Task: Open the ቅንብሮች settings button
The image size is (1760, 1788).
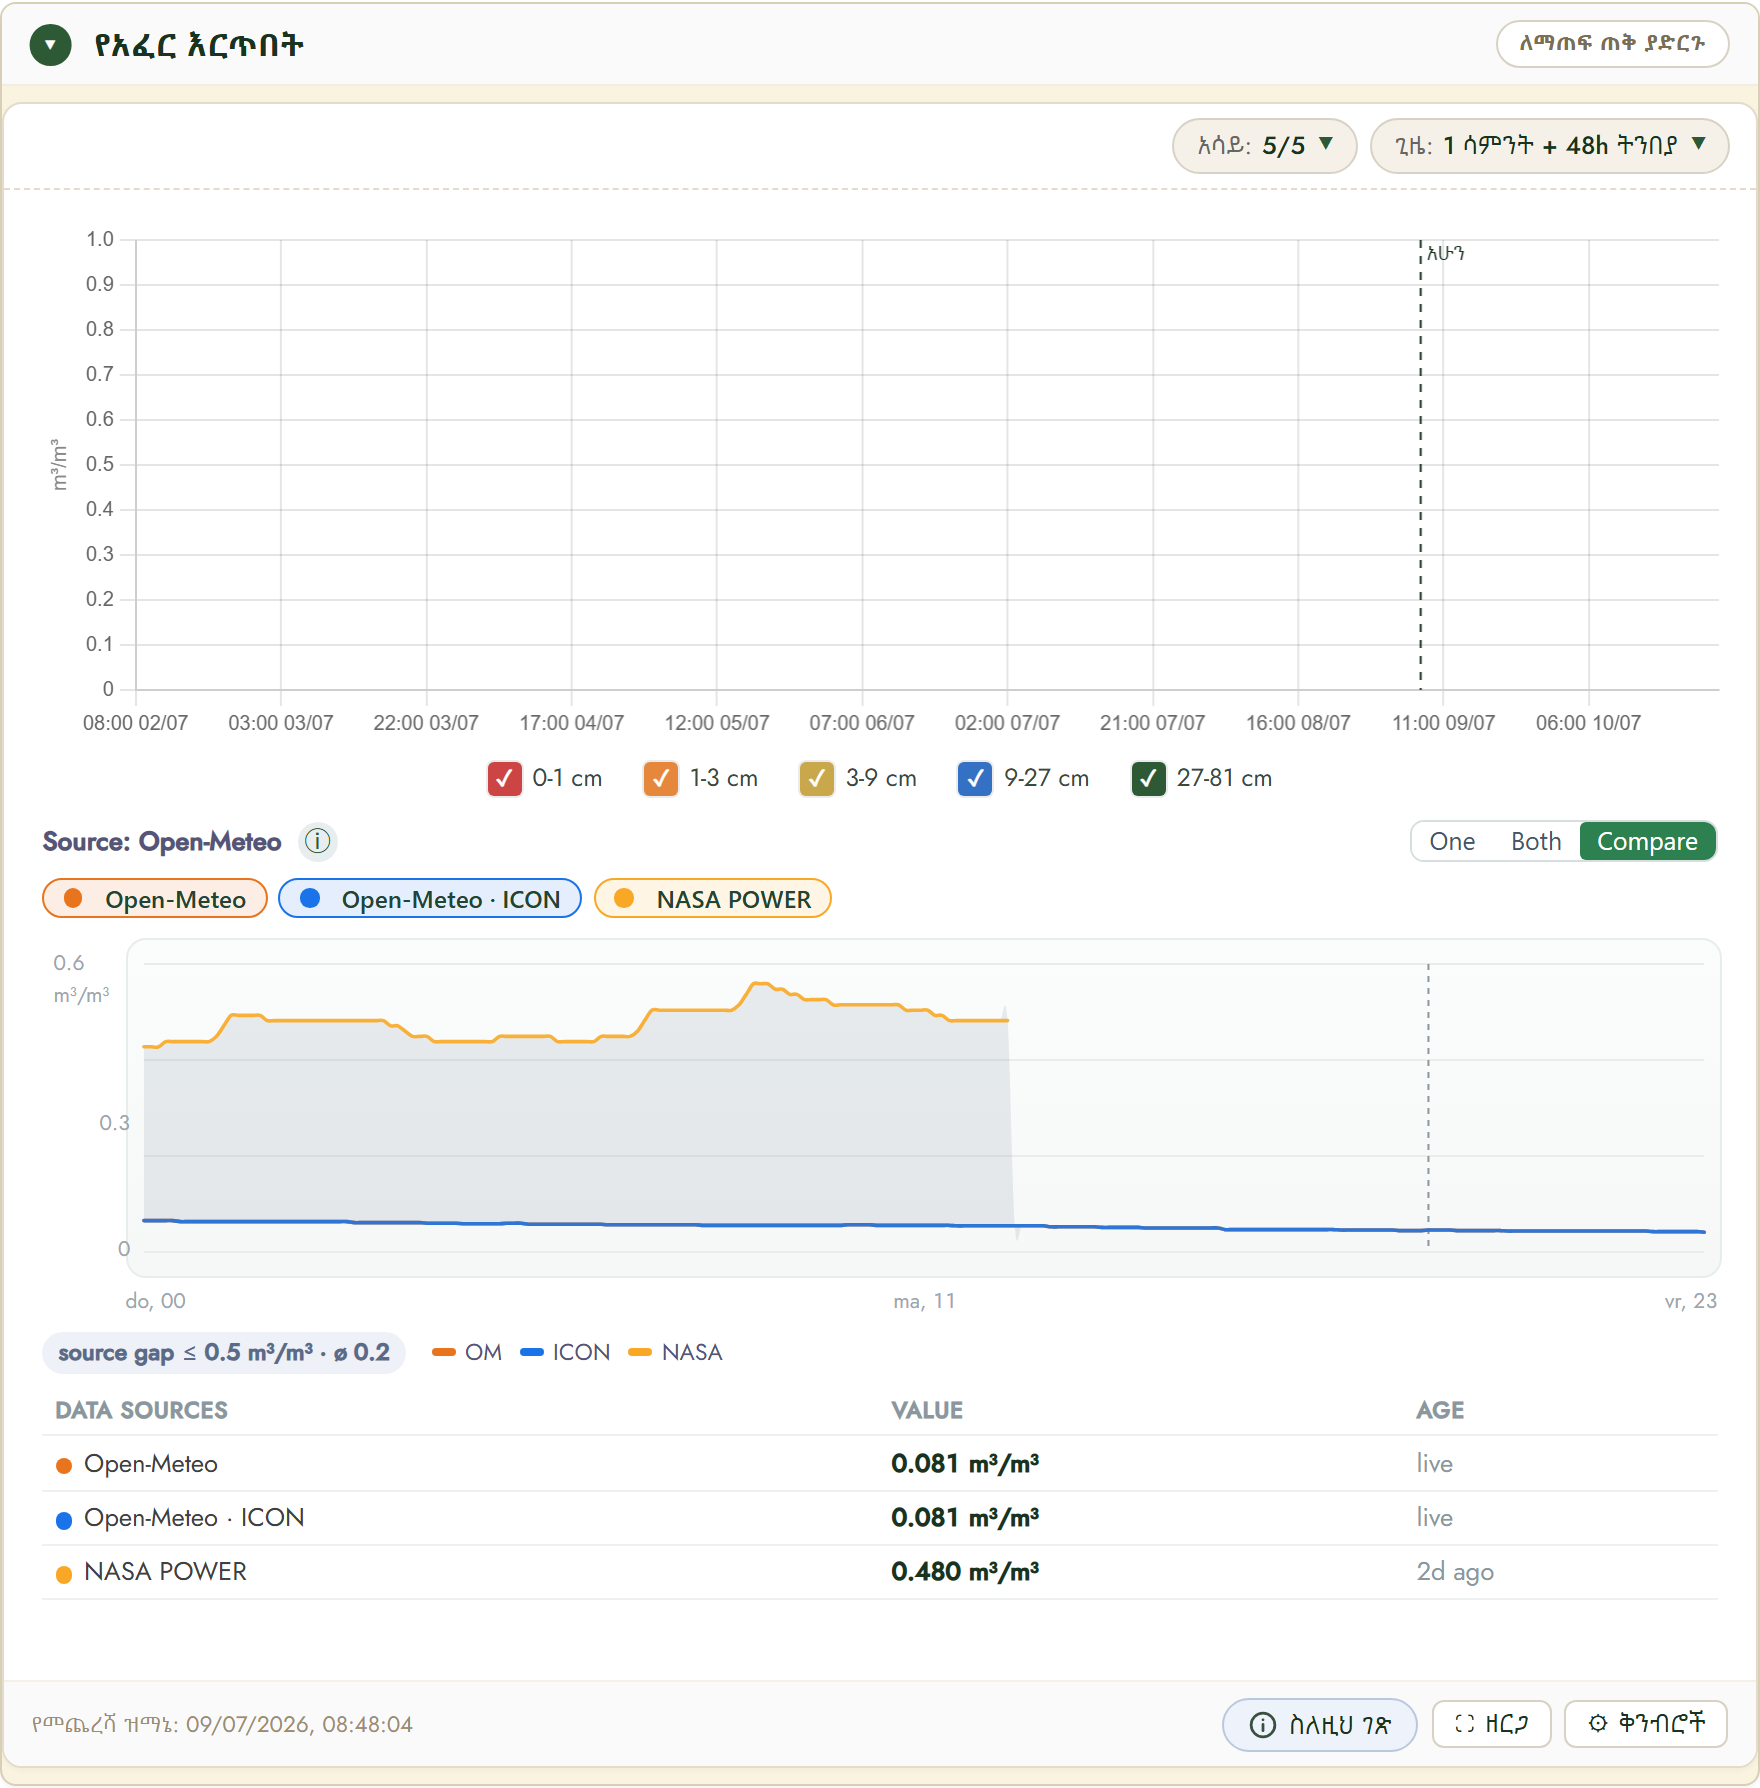Action: coord(1646,1724)
